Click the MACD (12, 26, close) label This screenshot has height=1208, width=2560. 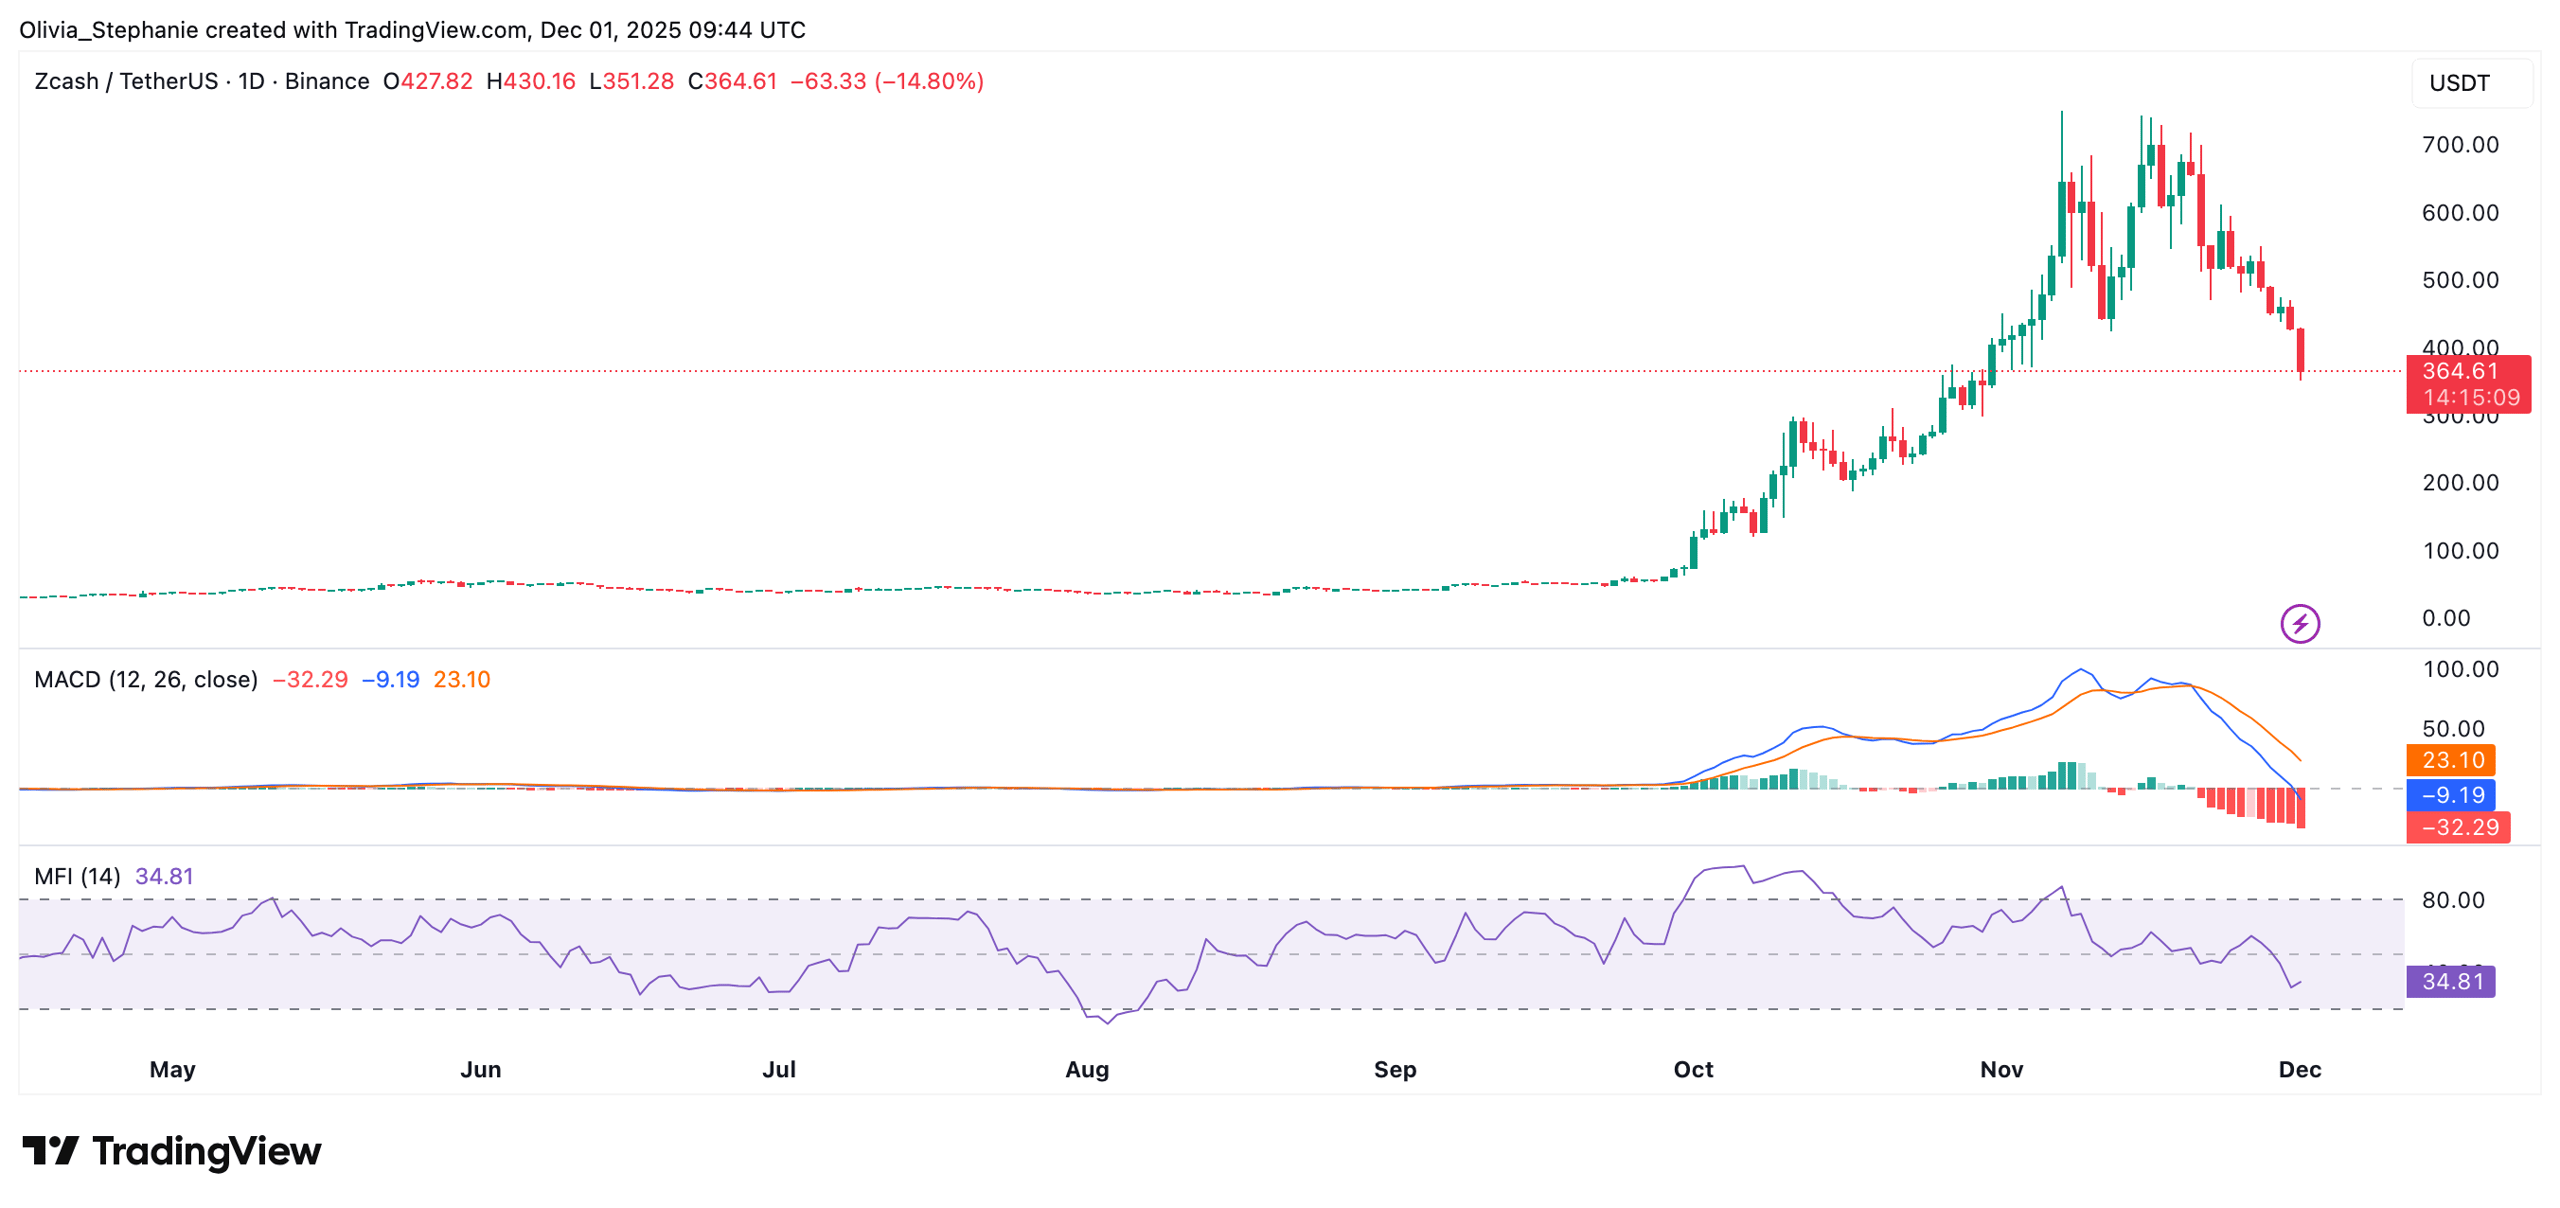tap(145, 678)
